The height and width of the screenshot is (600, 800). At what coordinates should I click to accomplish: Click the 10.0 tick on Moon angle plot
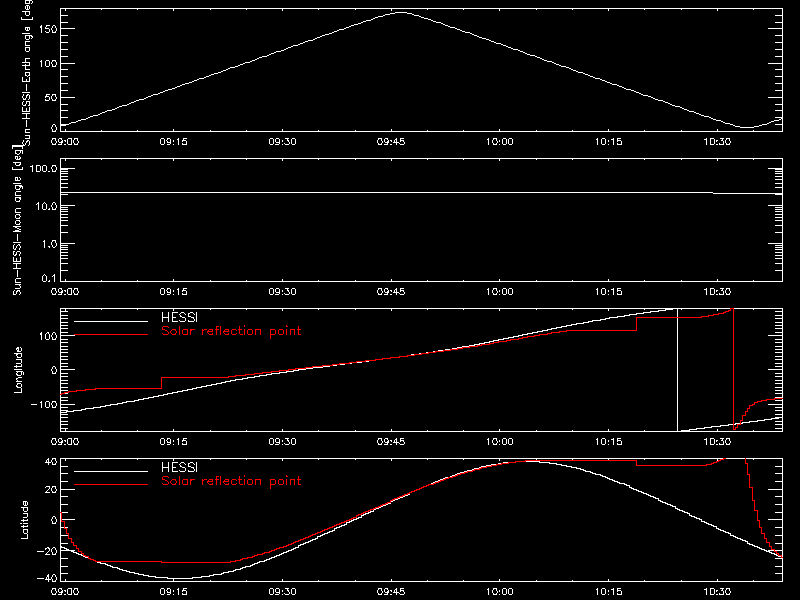point(46,206)
